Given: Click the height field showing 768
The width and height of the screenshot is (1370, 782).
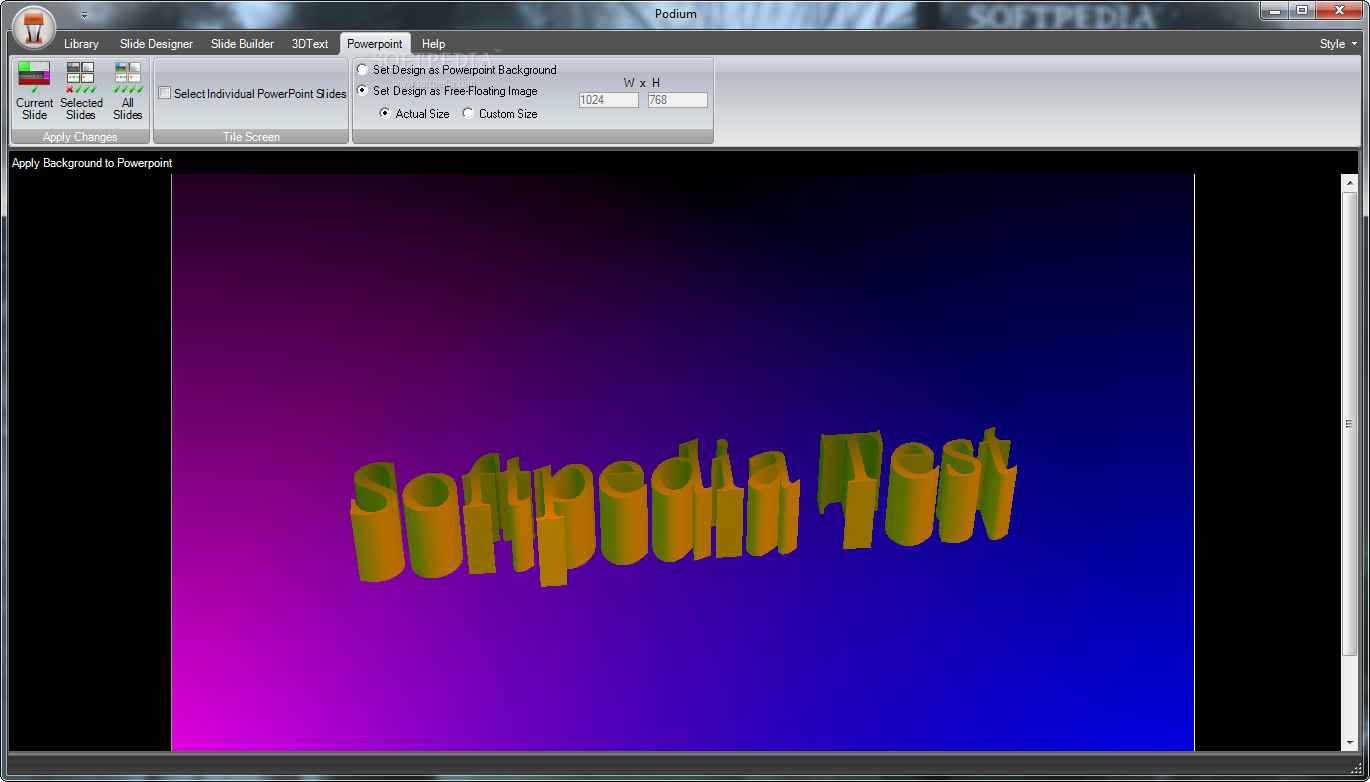Looking at the screenshot, I should click(678, 100).
